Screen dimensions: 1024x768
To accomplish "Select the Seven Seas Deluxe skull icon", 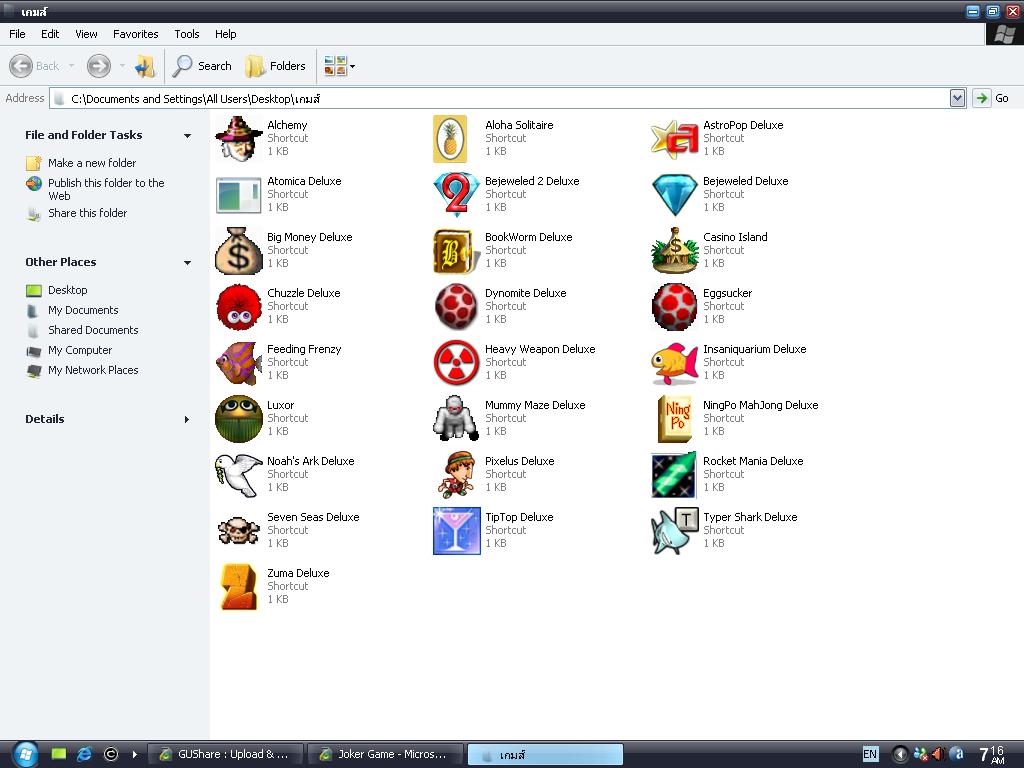I will 238,532.
